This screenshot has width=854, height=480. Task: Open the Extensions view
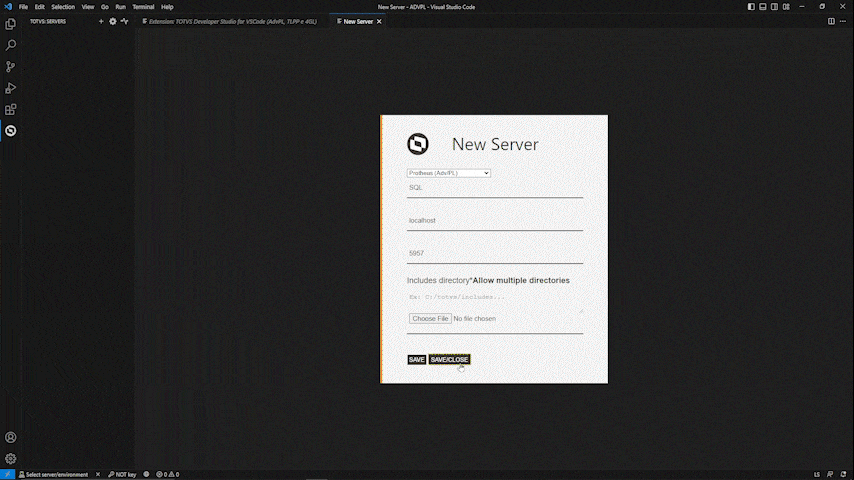10,110
